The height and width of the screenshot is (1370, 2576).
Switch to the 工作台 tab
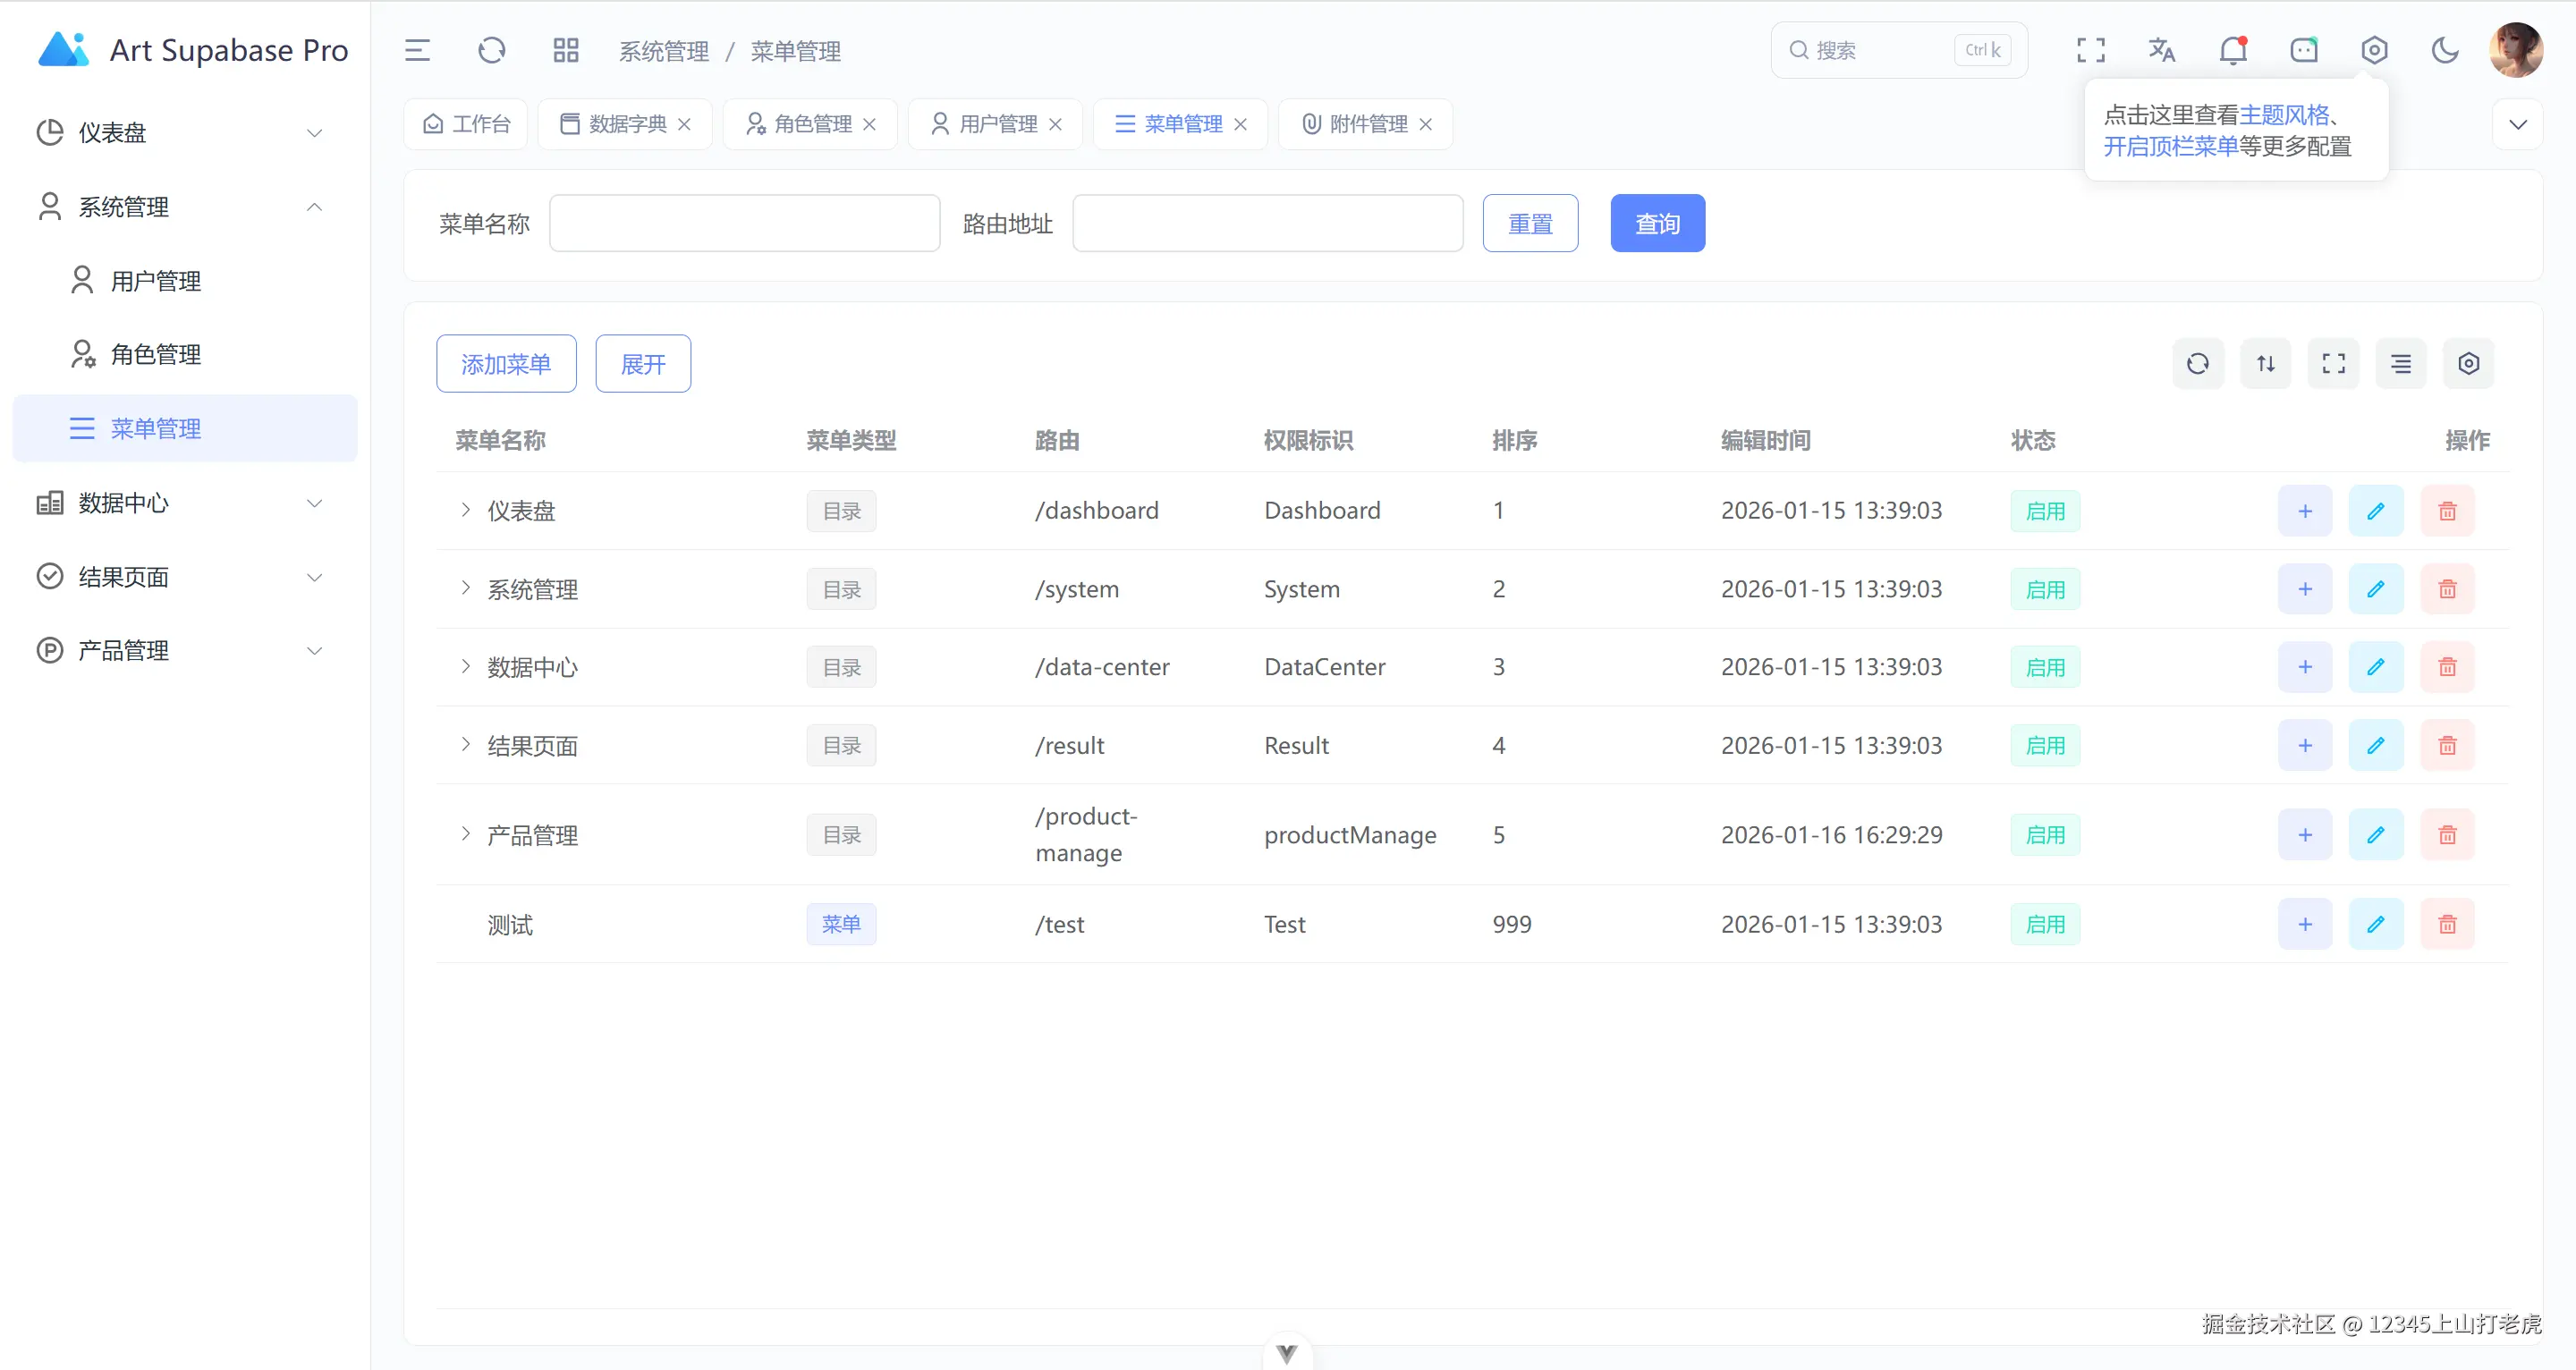click(465, 123)
